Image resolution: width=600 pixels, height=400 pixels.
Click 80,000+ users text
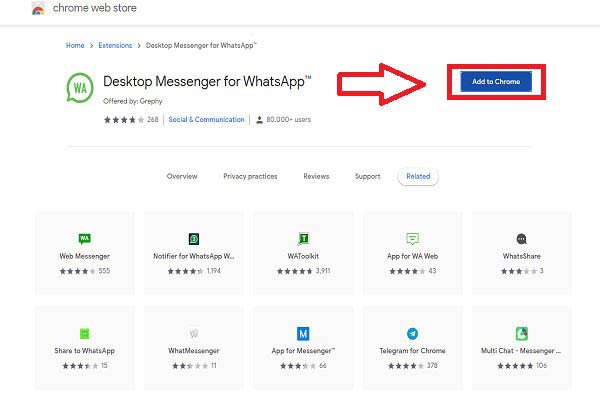[x=289, y=119]
